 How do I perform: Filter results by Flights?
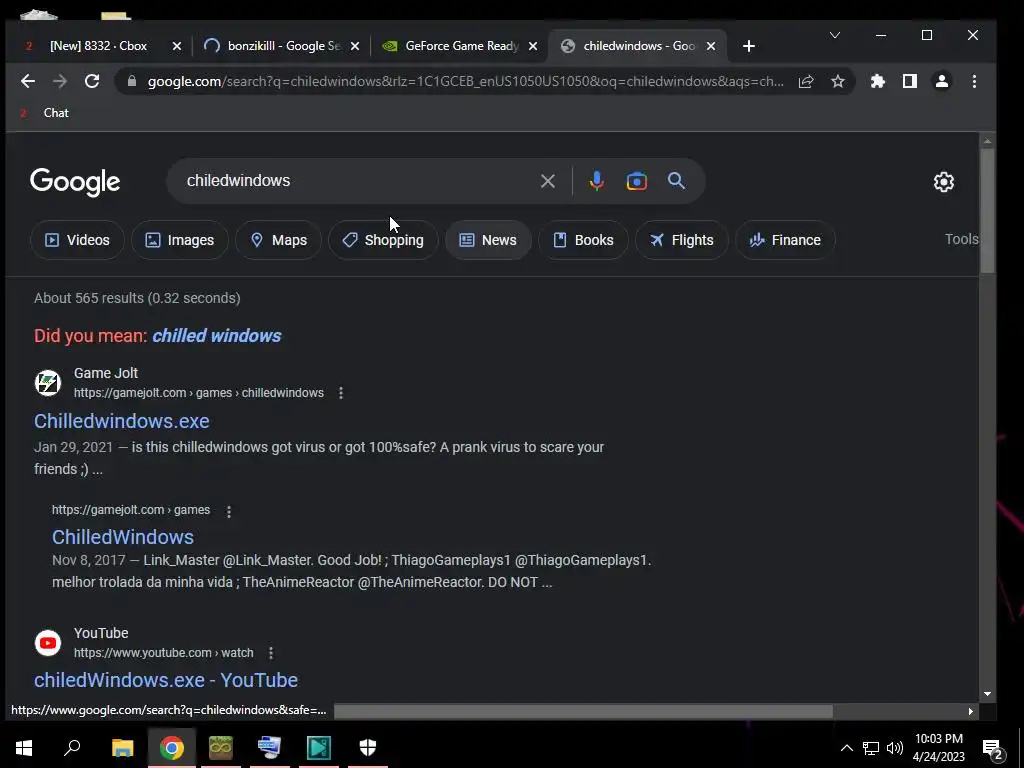(681, 240)
